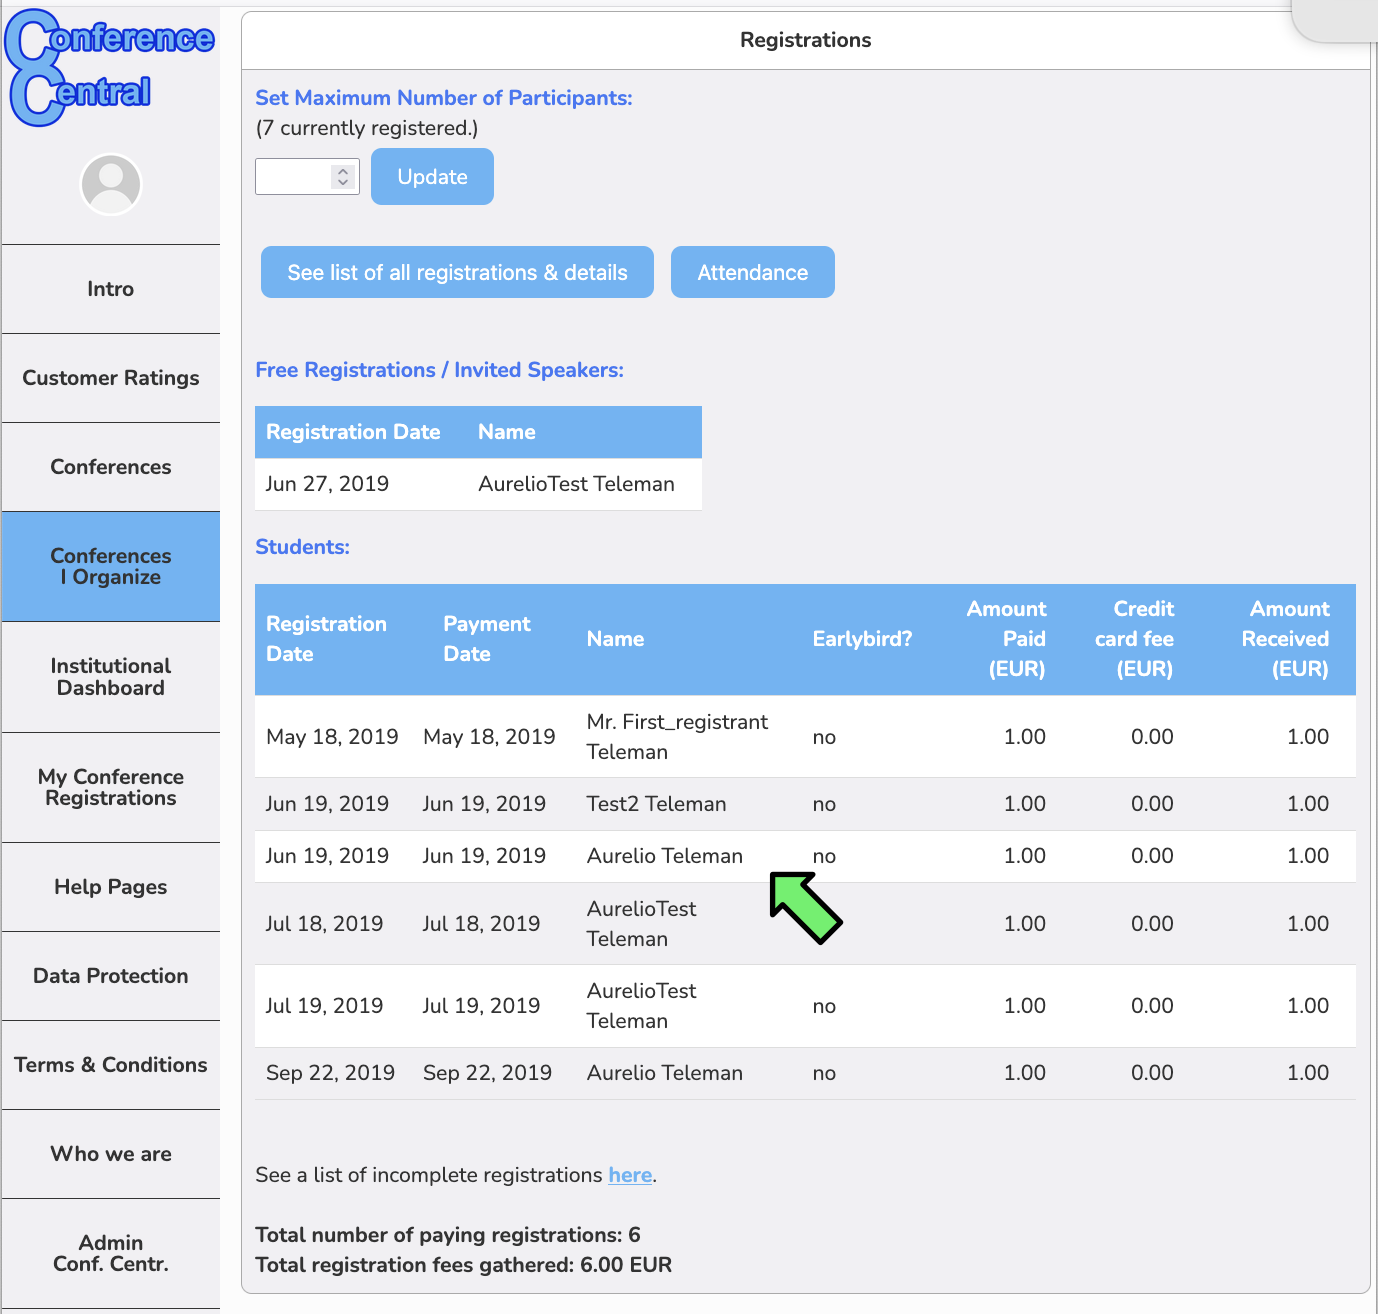1378x1314 pixels.
Task: Open Who we are page
Action: (x=110, y=1154)
